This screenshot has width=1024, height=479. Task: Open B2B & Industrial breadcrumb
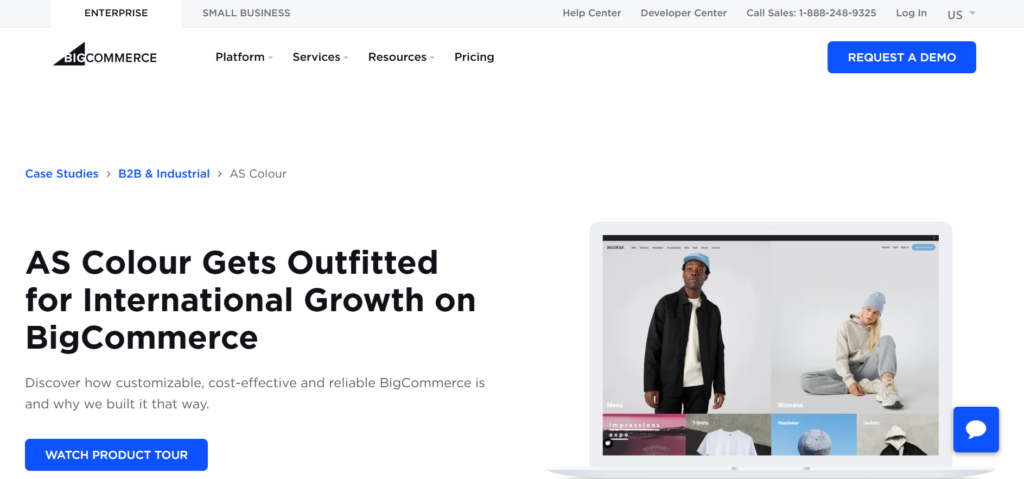[164, 174]
